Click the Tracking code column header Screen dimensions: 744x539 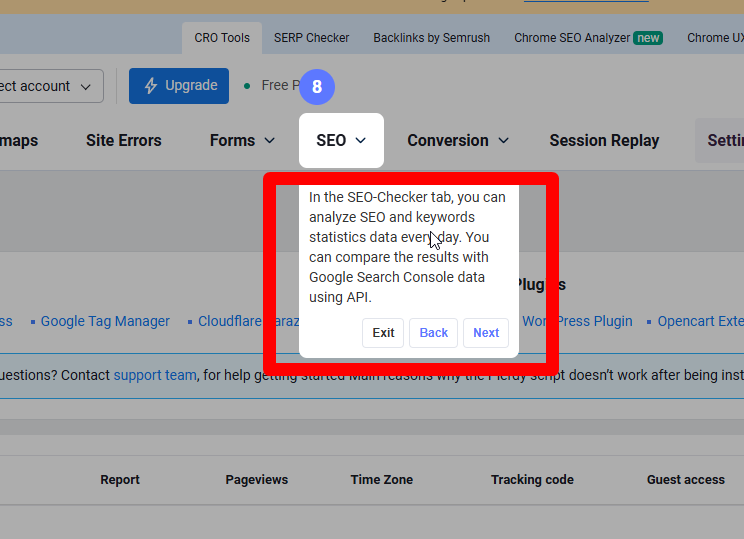click(532, 480)
